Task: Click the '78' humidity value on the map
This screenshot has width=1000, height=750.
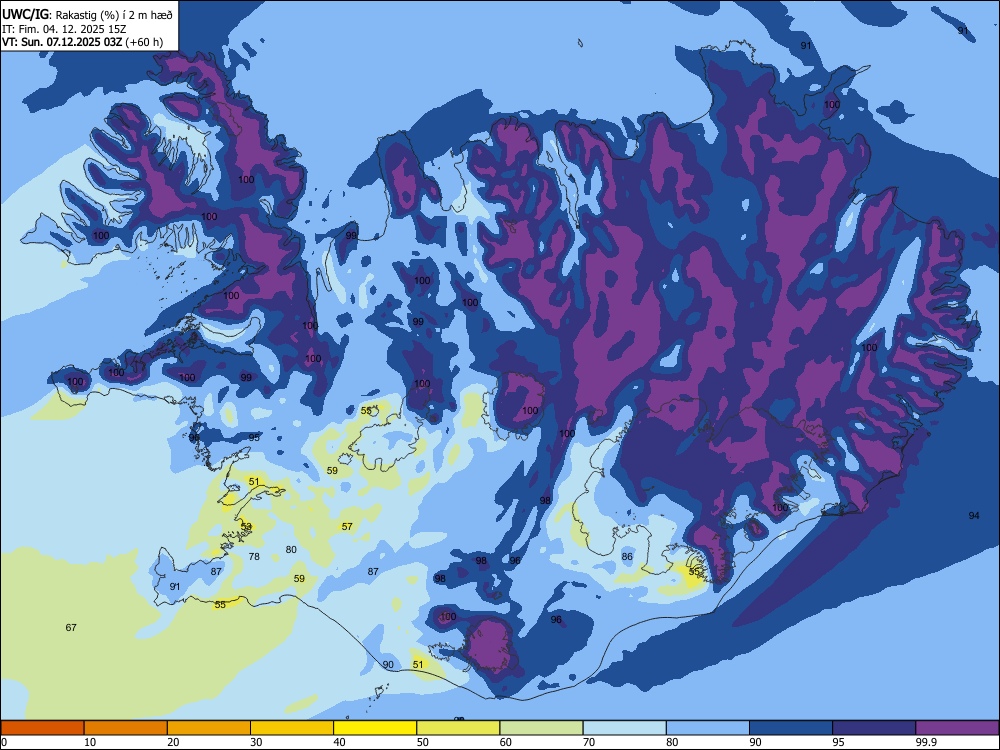Action: (254, 557)
